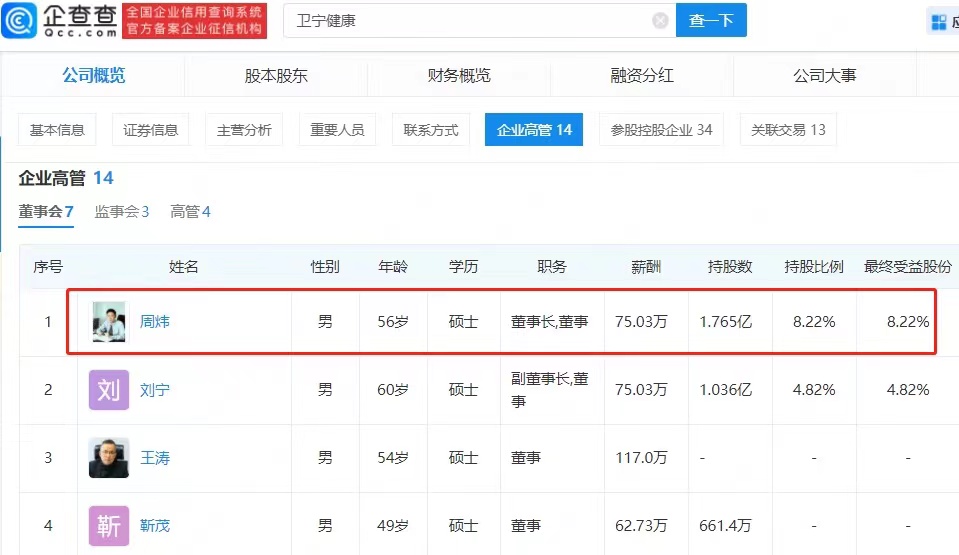The height and width of the screenshot is (555, 959).
Task: Open the apps grid icon at top right
Action: [x=938, y=23]
